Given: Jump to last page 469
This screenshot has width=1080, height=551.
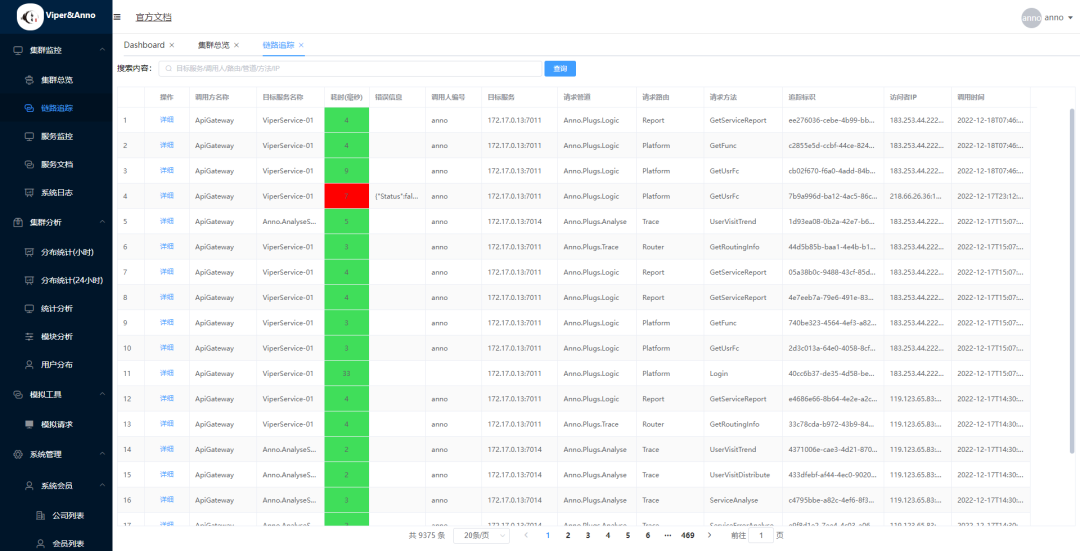Looking at the screenshot, I should (x=687, y=535).
